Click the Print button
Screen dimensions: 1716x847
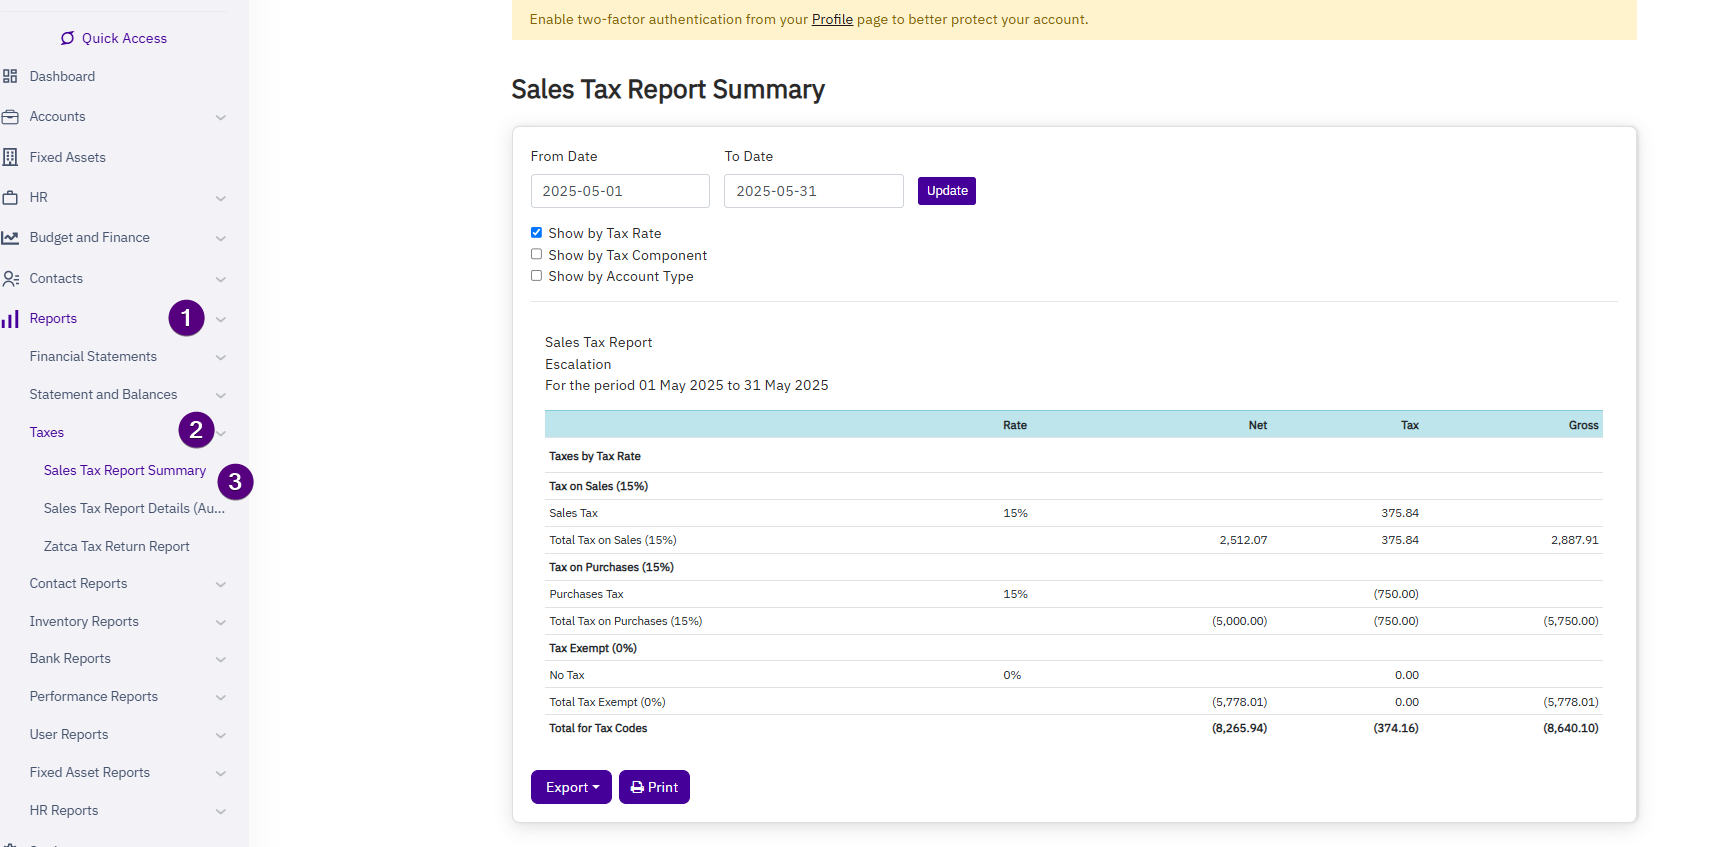654,787
